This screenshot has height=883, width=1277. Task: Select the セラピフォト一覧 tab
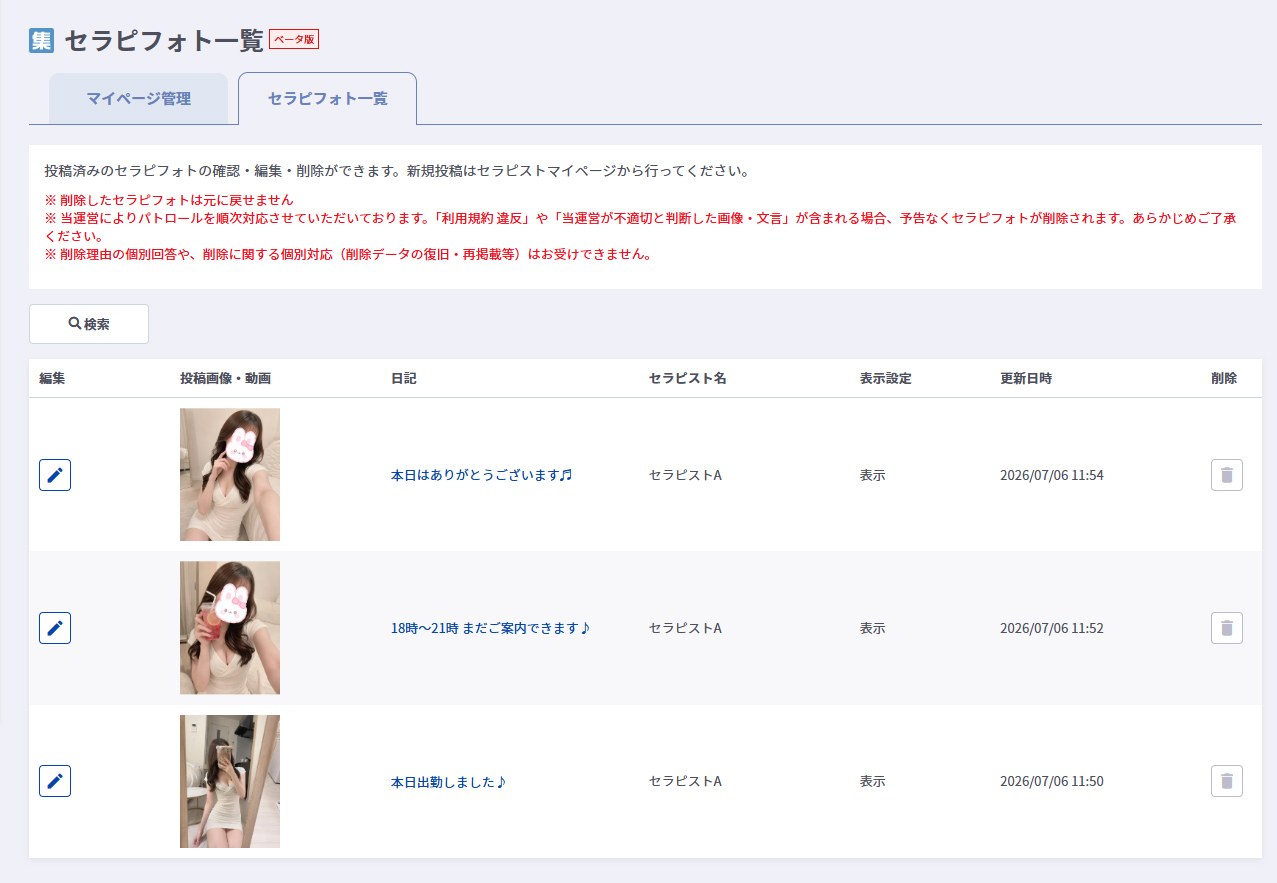(327, 99)
